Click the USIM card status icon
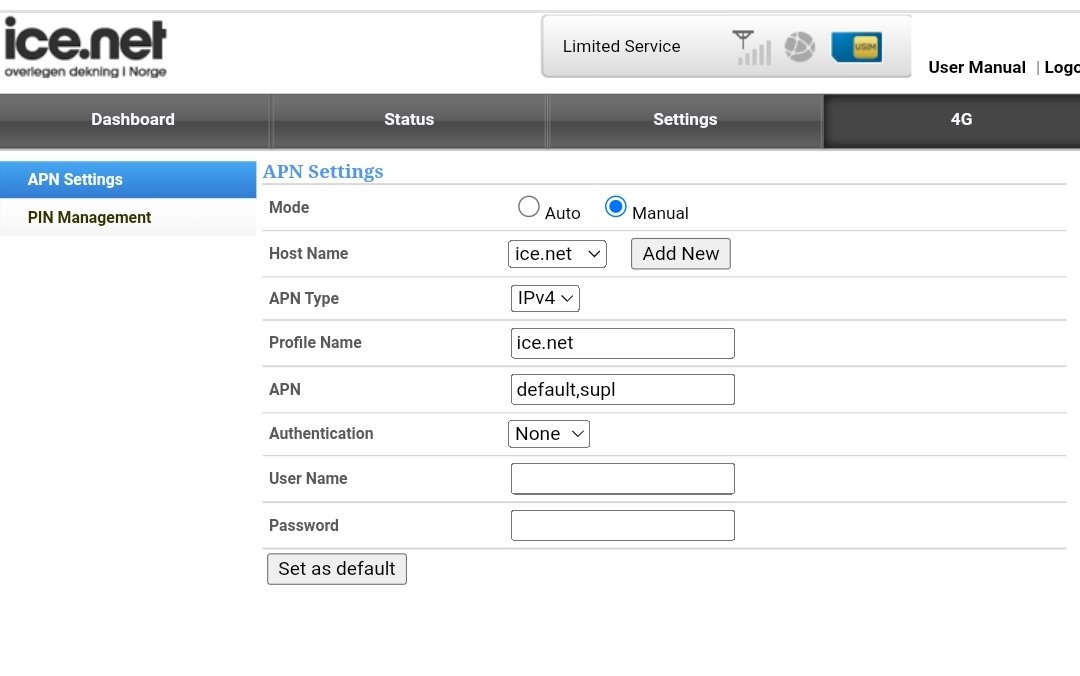 pos(857,48)
